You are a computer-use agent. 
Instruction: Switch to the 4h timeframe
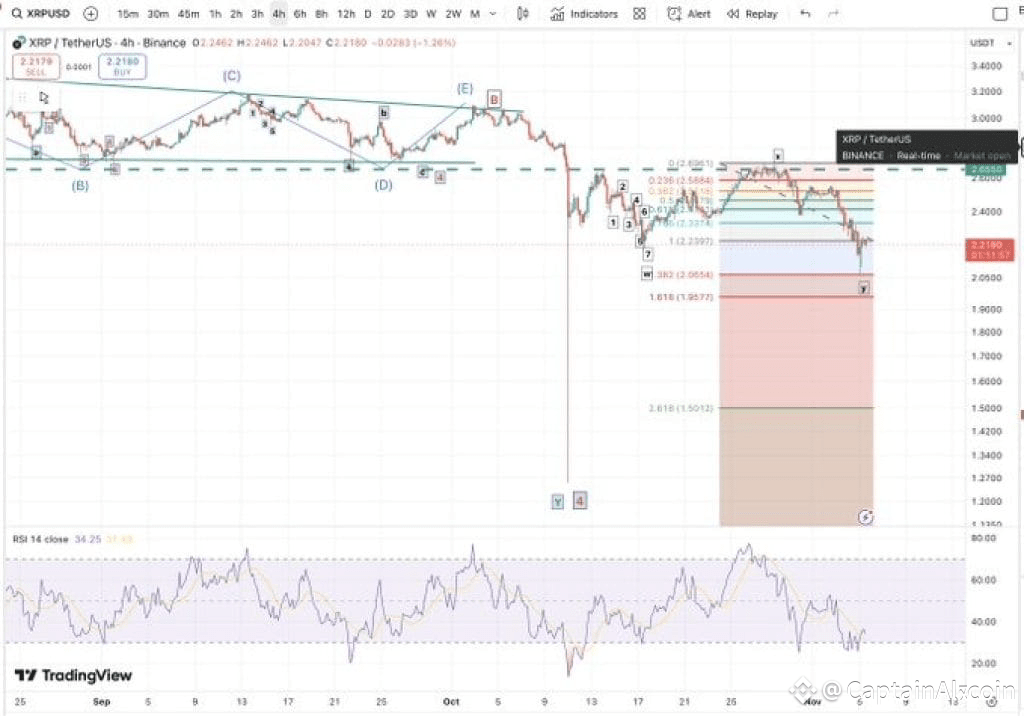[279, 14]
